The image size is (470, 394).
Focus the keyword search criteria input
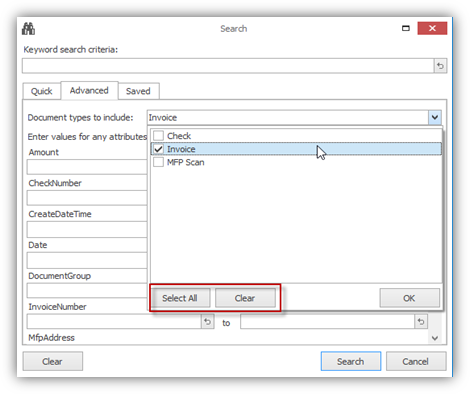pos(228,66)
